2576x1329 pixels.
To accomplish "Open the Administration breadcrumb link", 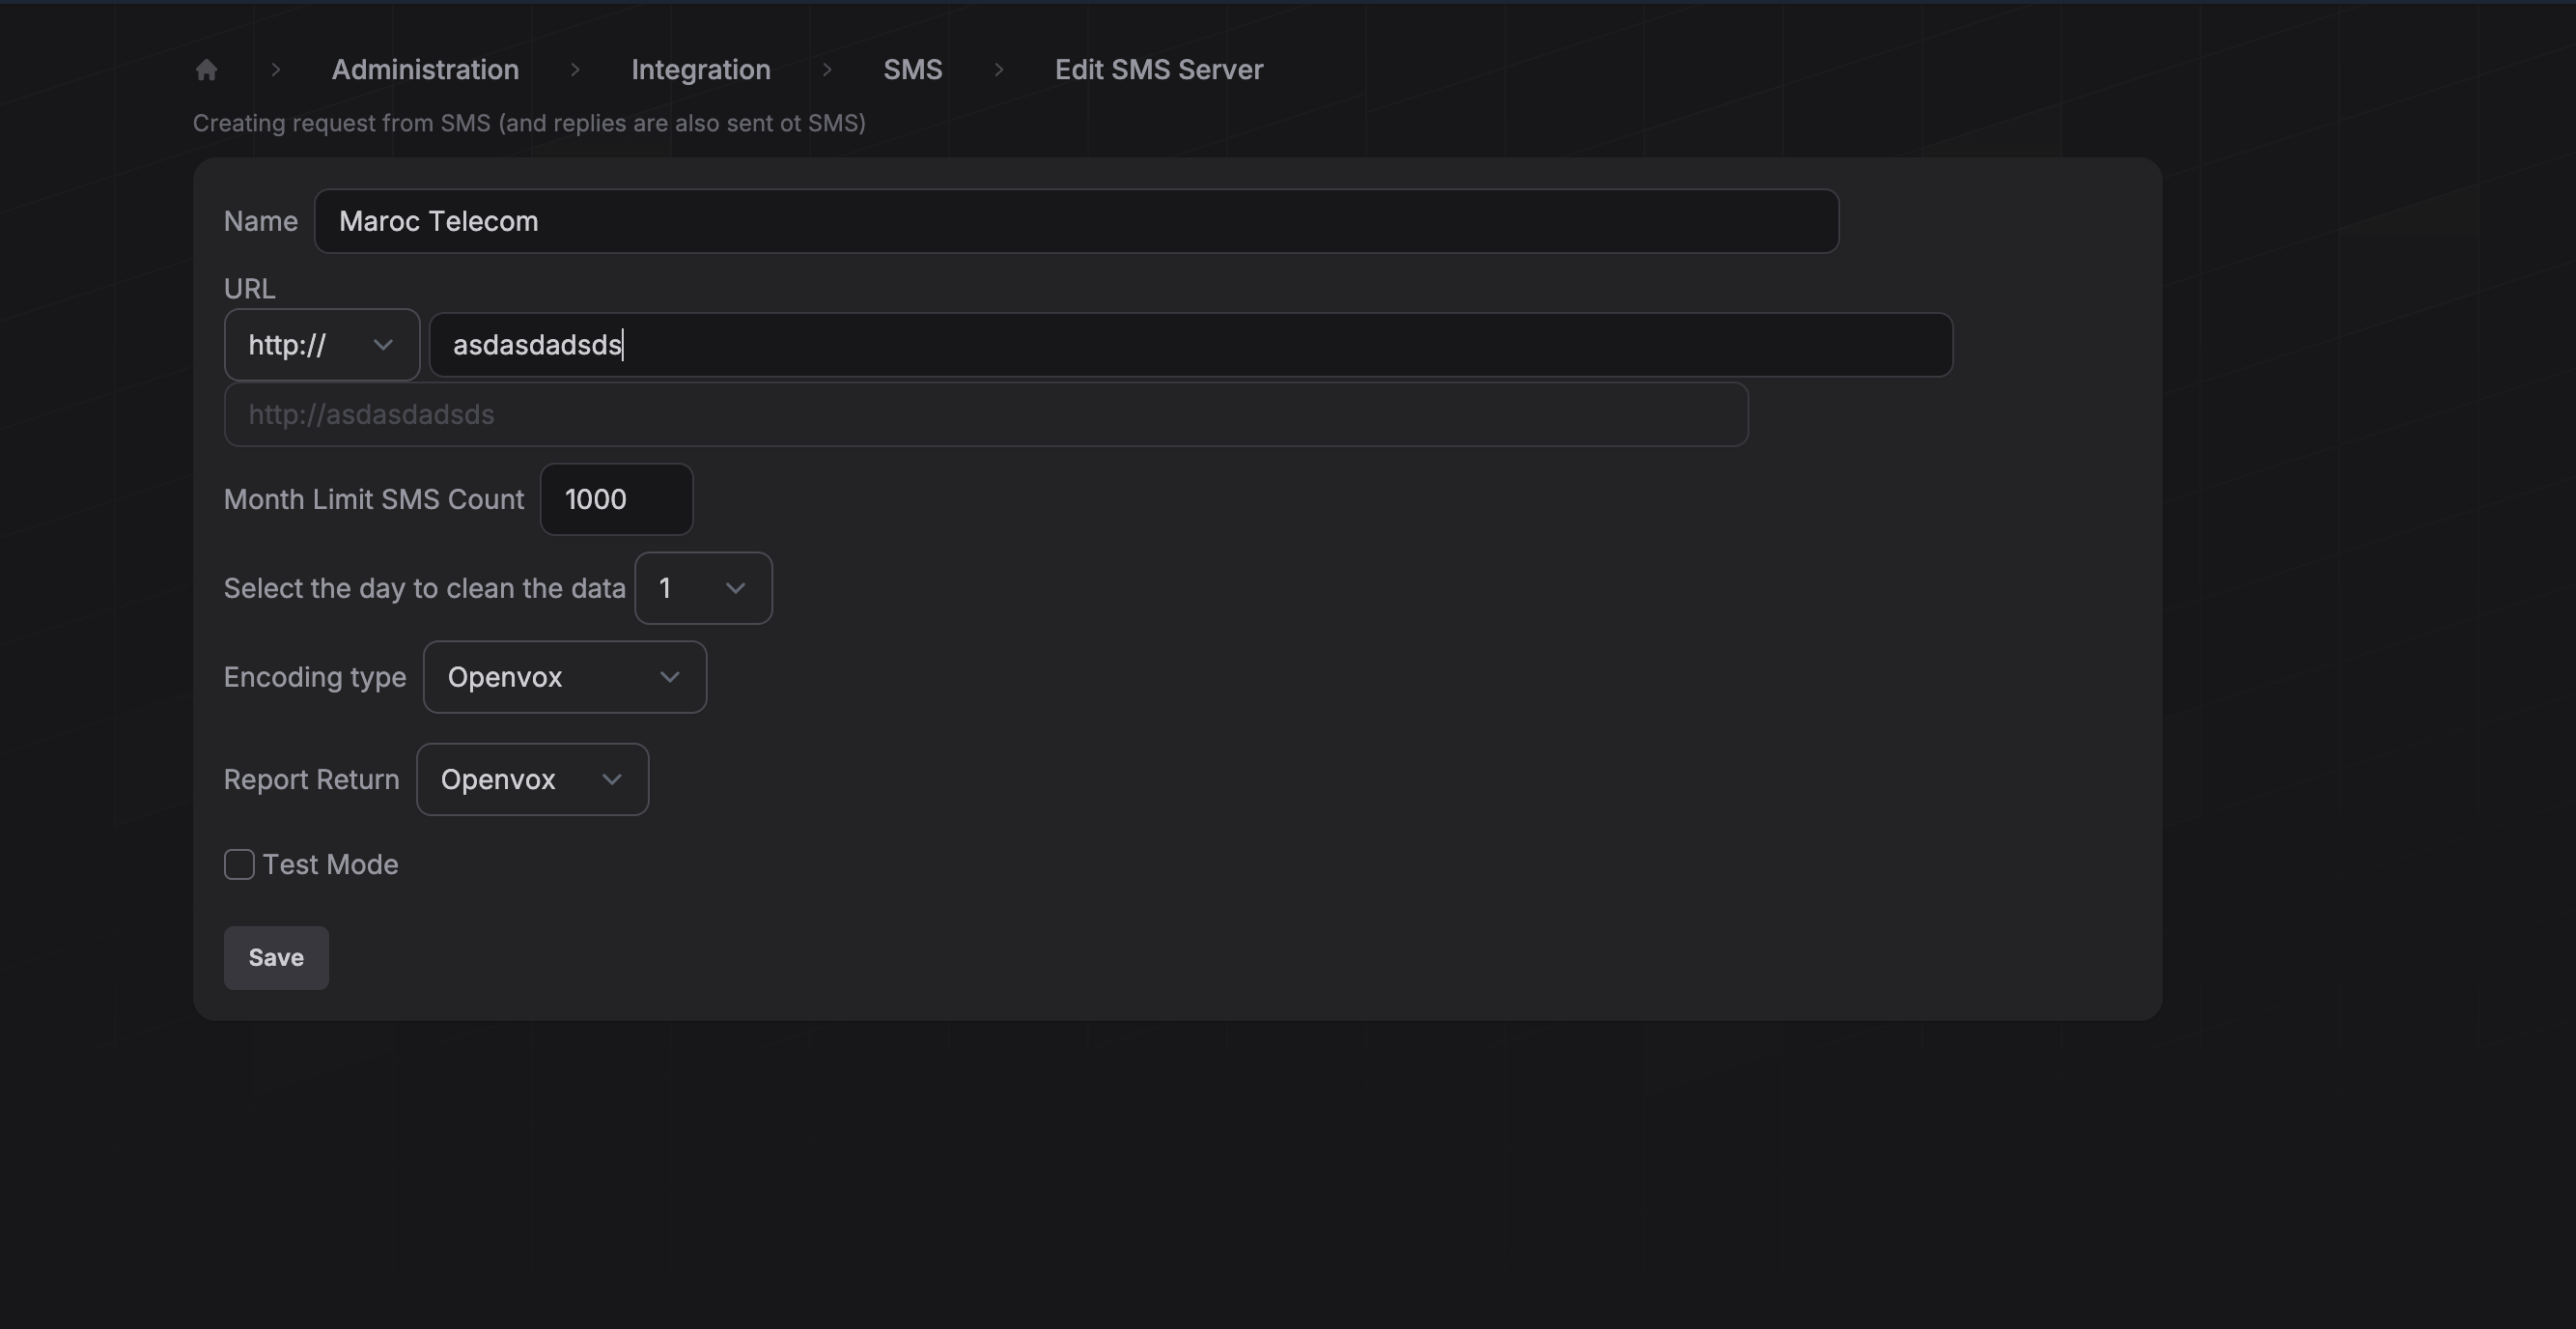I will tap(425, 70).
